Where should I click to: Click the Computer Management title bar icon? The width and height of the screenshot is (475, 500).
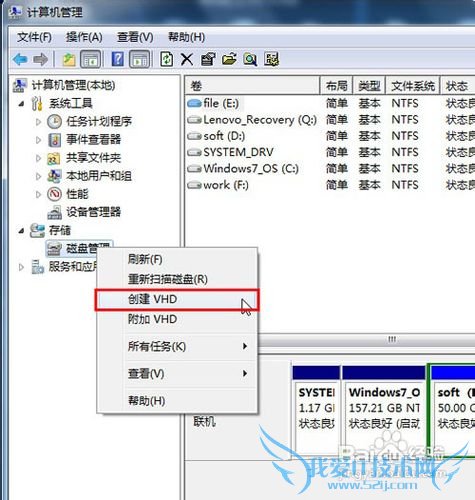(15, 12)
